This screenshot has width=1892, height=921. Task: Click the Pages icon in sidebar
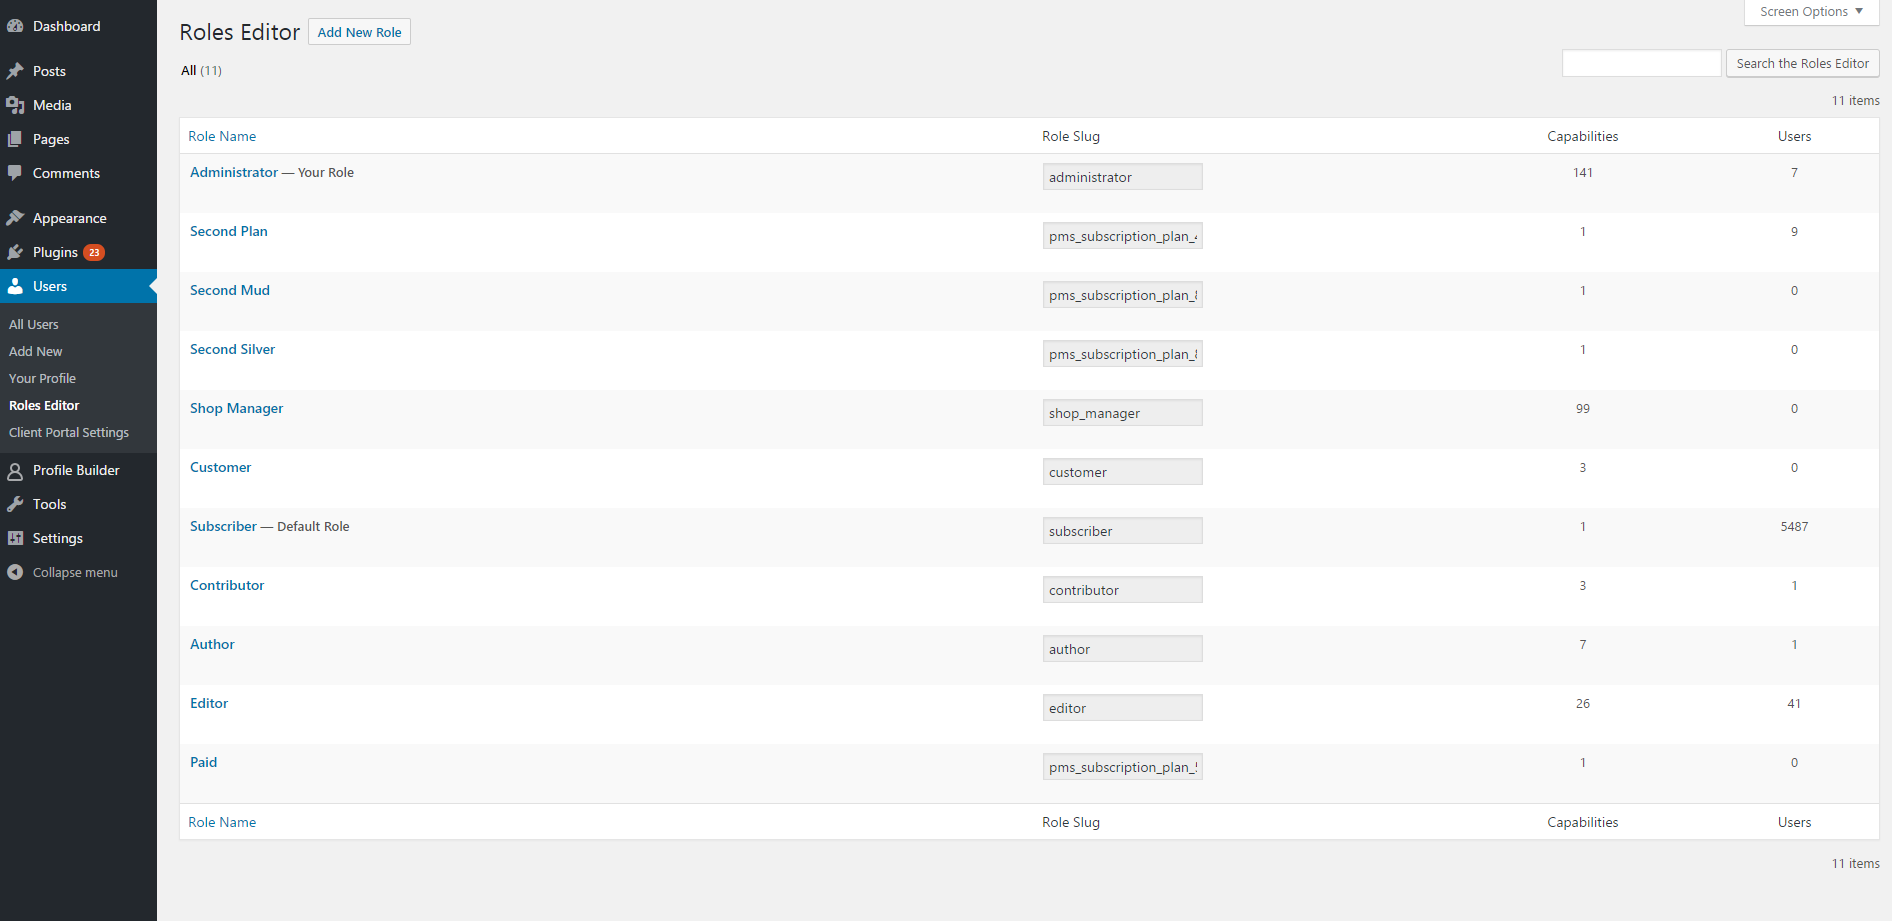[x=15, y=139]
